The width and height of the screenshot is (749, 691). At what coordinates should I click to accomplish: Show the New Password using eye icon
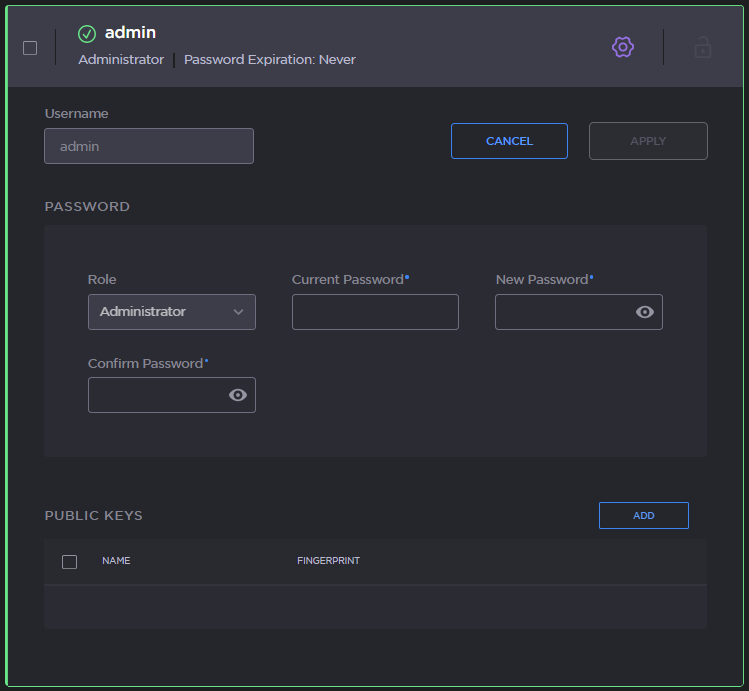645,312
